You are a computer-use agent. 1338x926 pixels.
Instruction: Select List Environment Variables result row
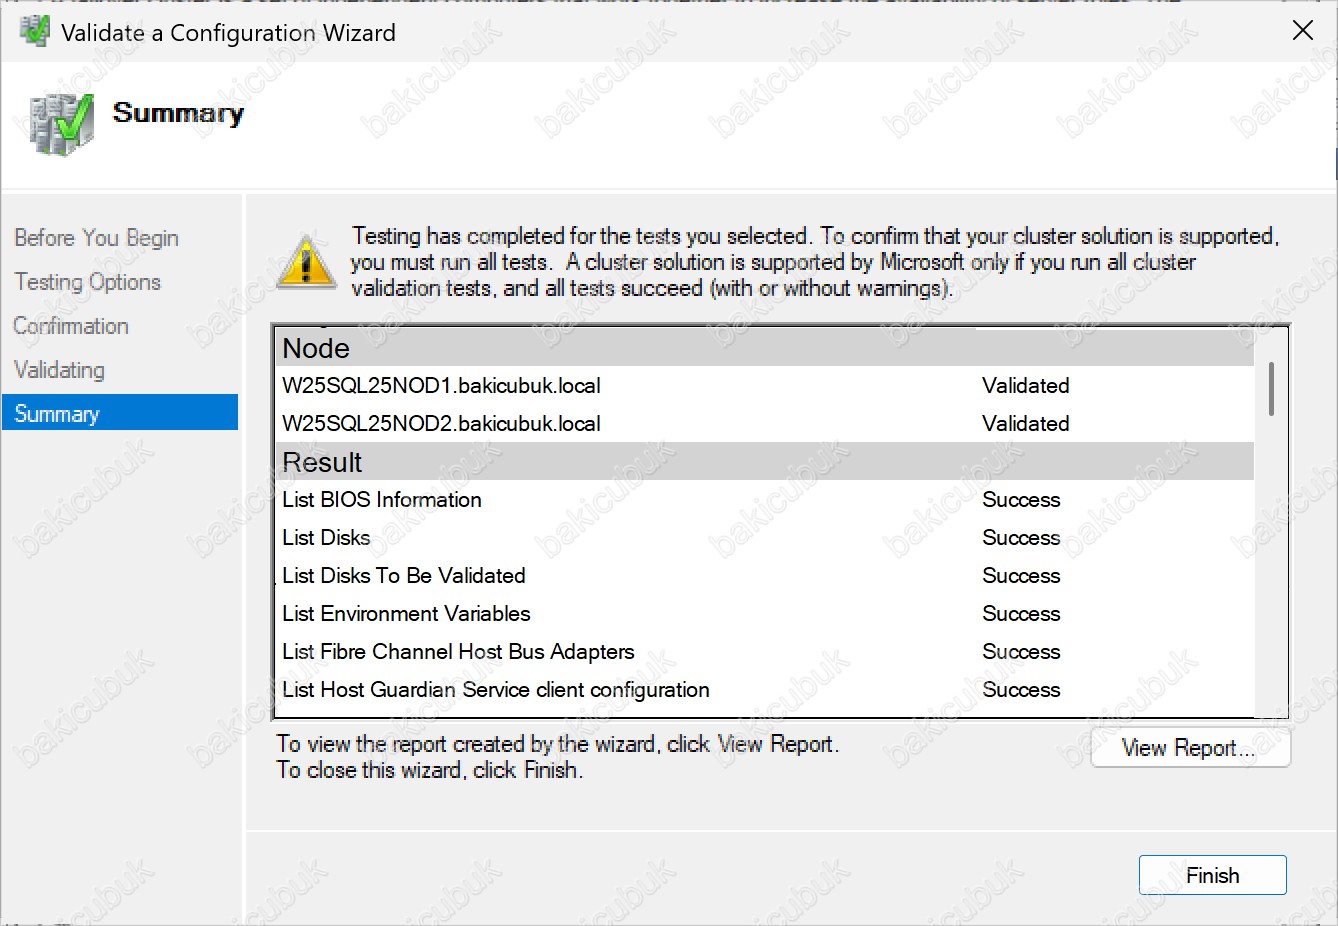406,614
